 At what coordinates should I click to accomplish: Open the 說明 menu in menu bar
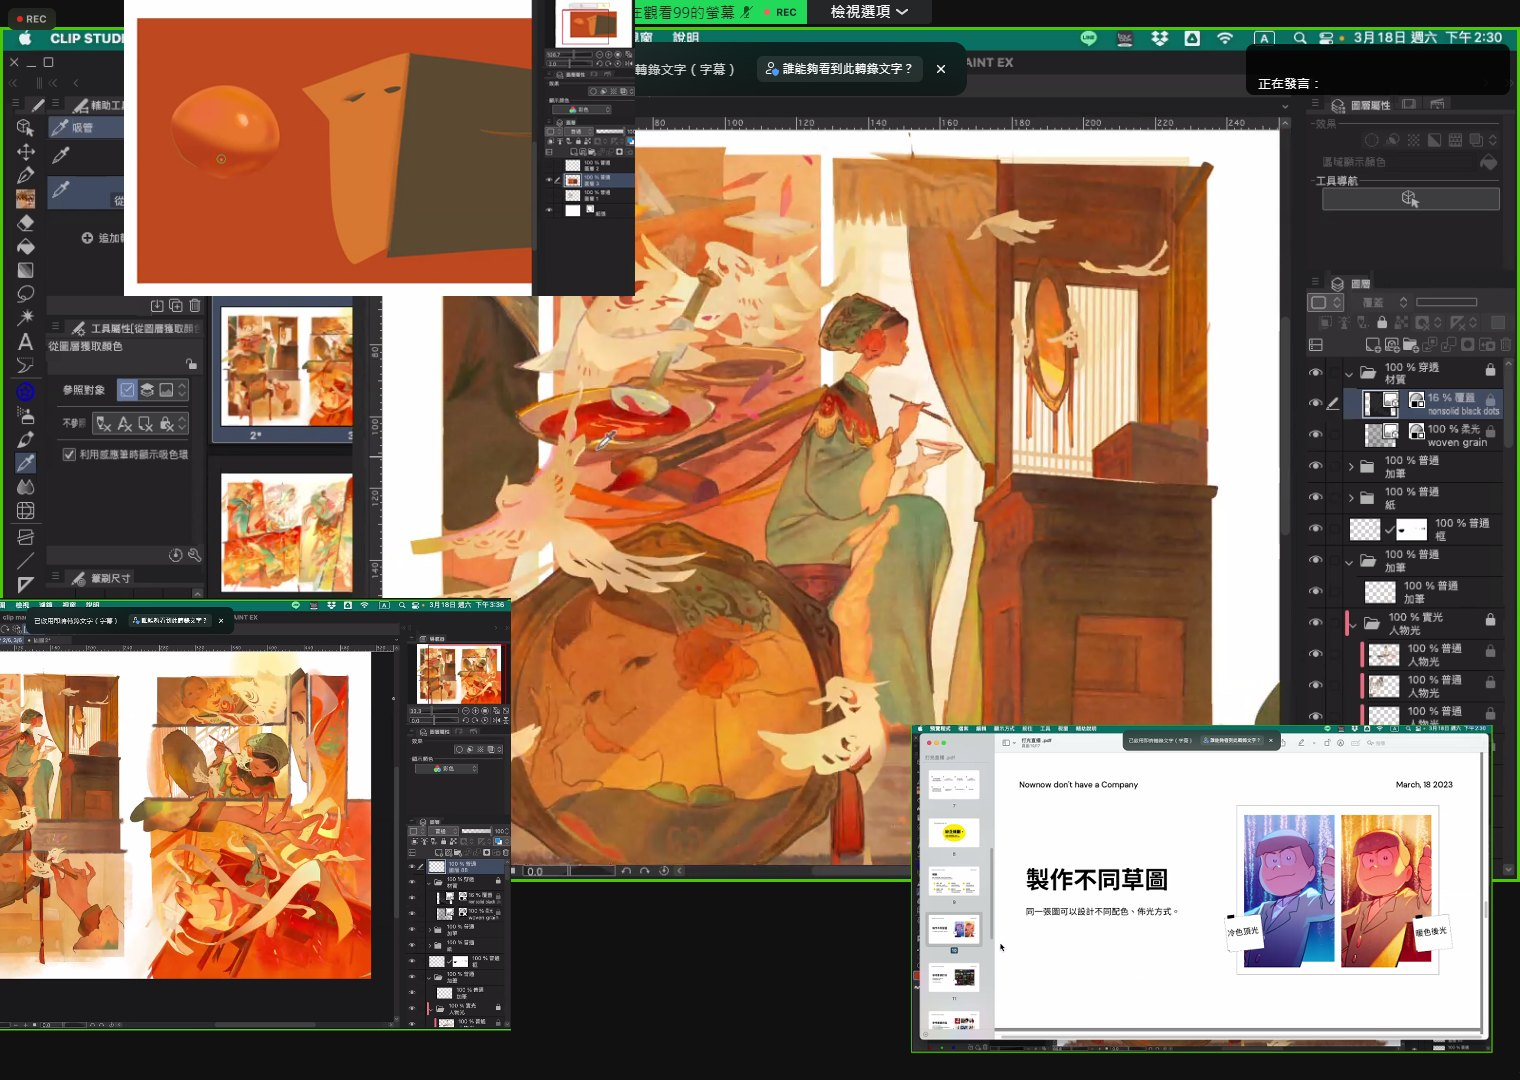click(686, 38)
